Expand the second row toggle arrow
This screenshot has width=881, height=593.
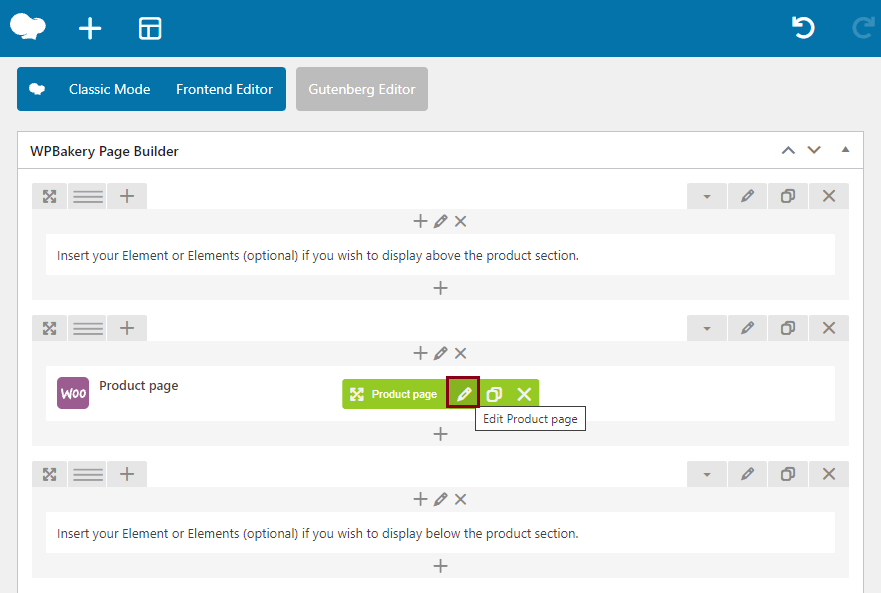[x=707, y=328]
